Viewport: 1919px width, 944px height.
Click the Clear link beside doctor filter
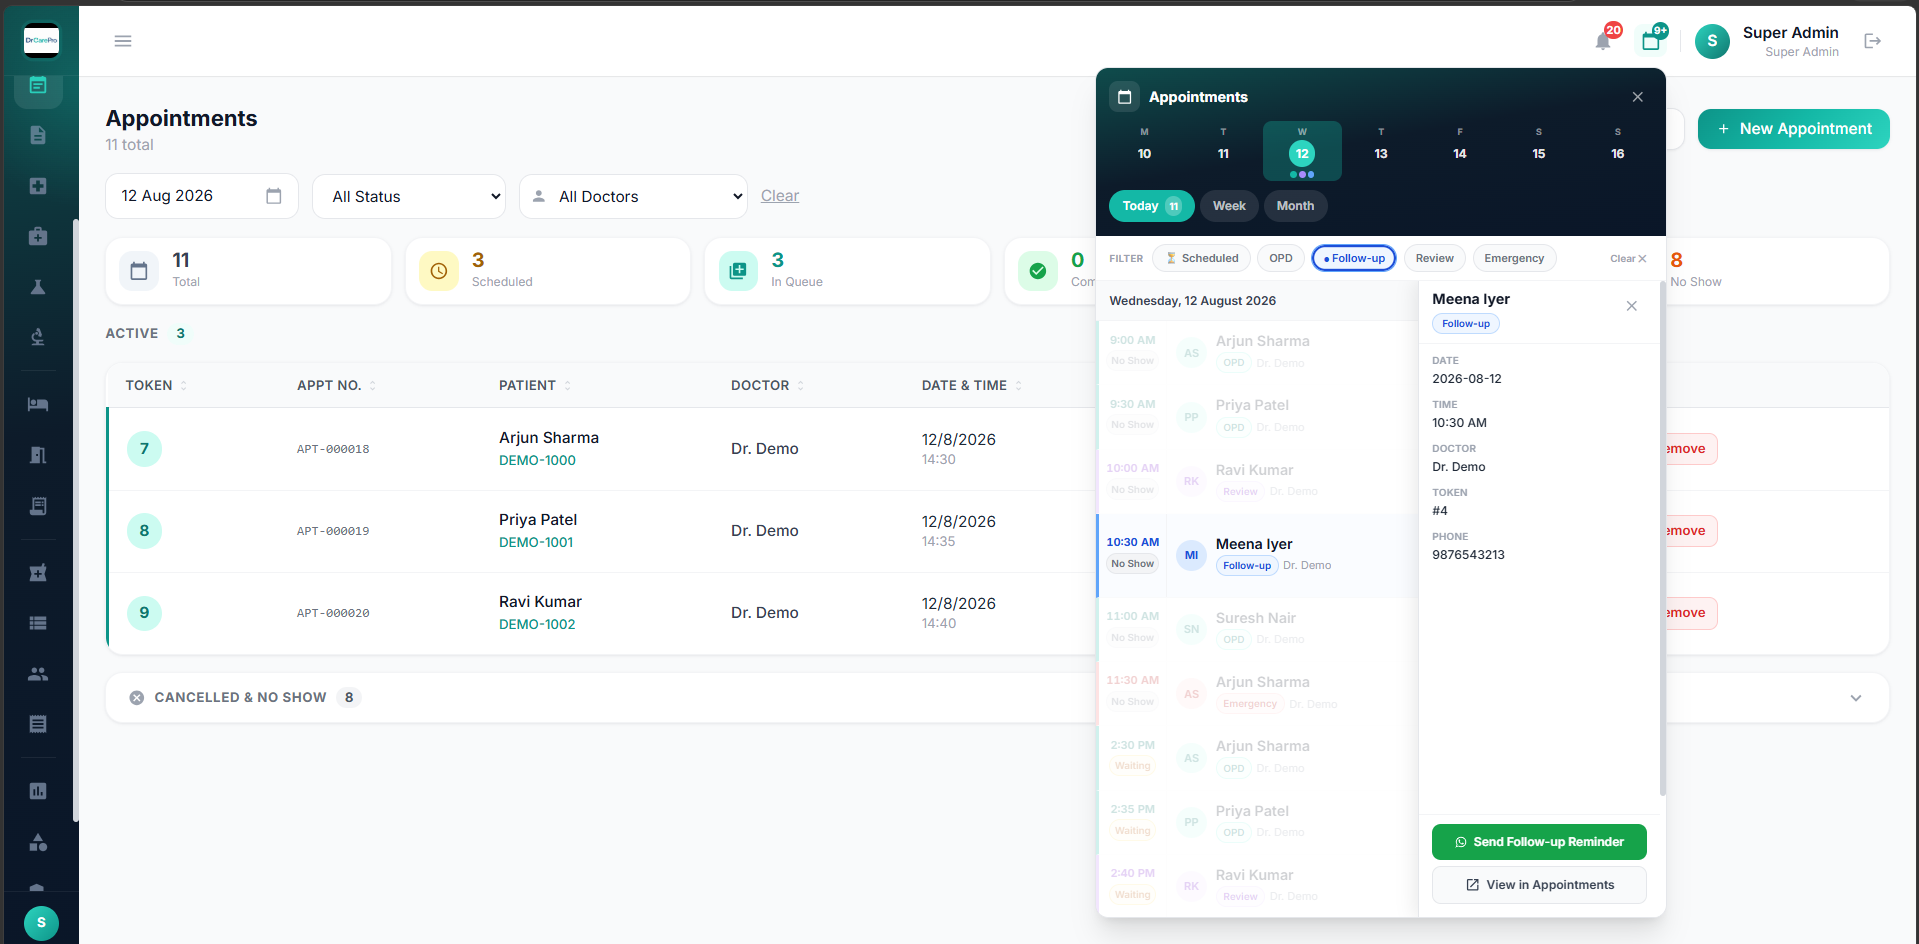pyautogui.click(x=780, y=196)
